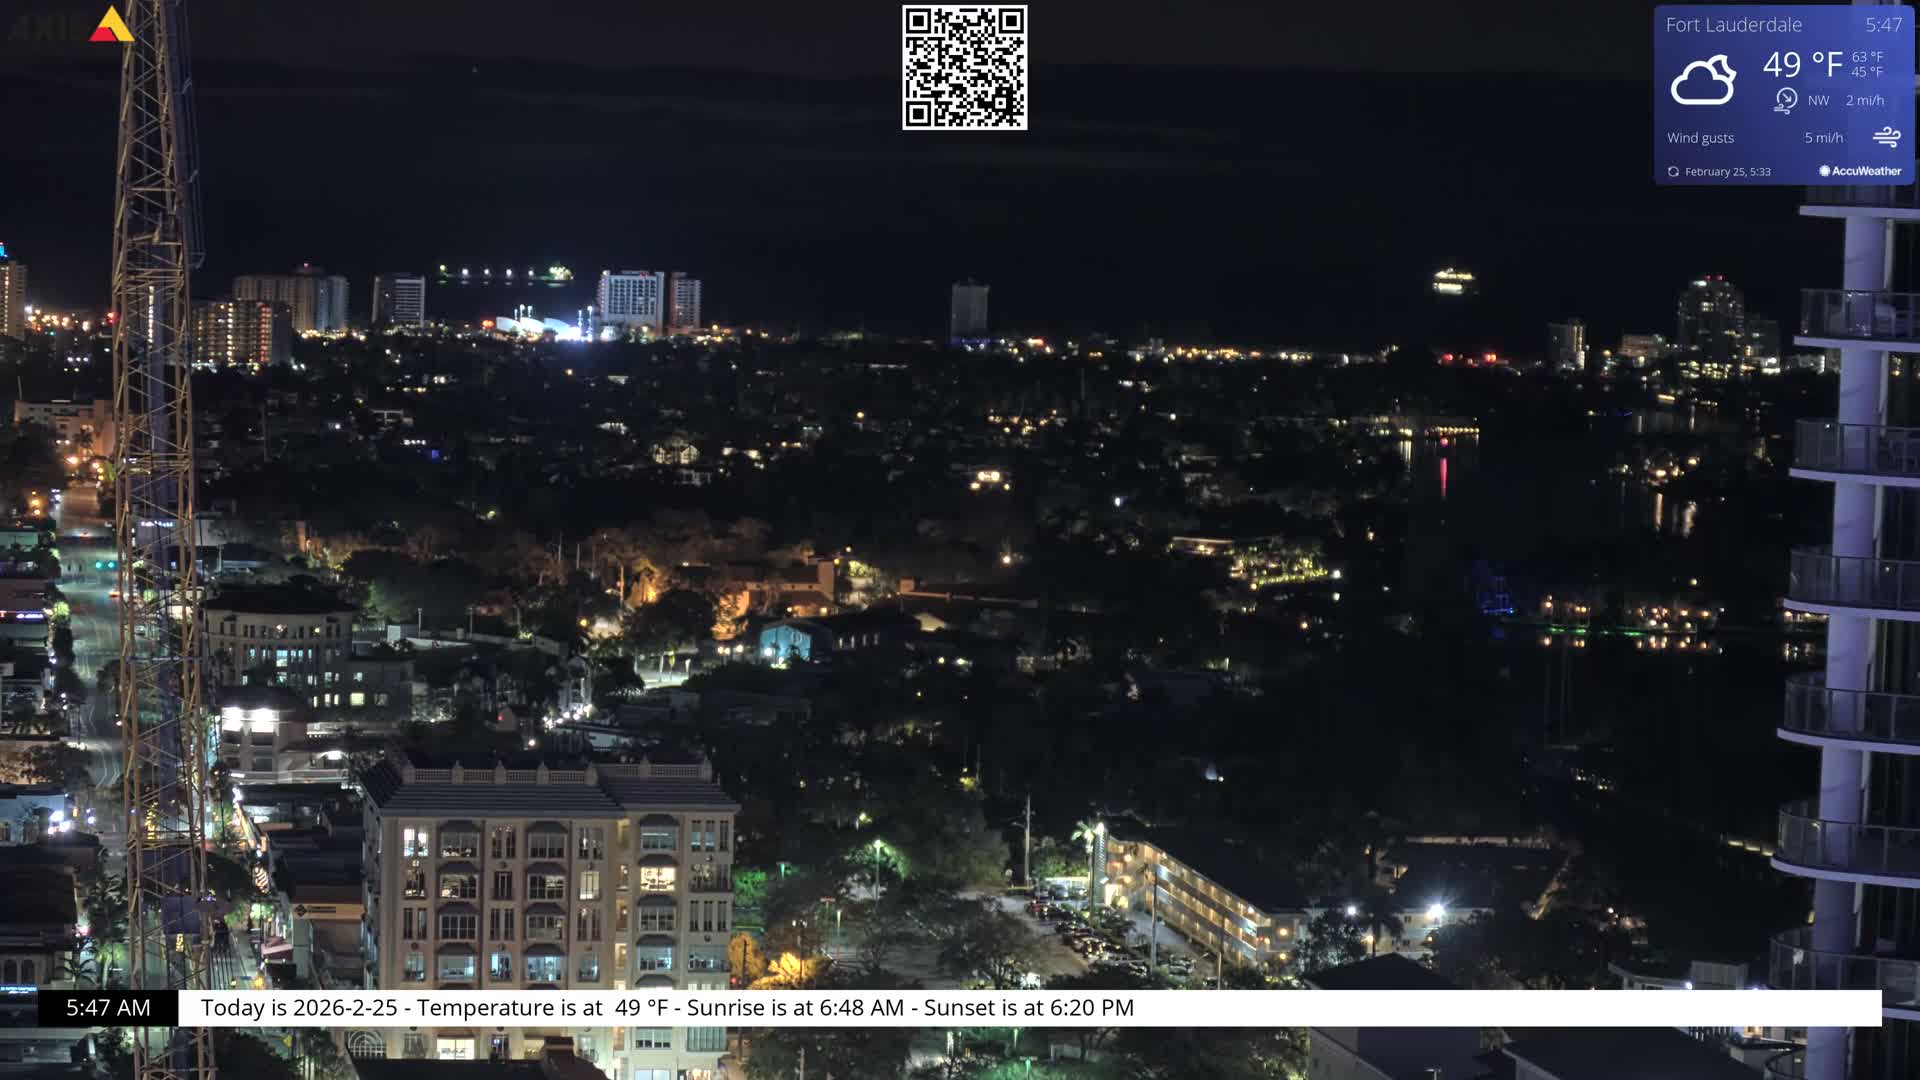1920x1080 pixels.
Task: Click the Wind gusts label
Action: click(x=1700, y=138)
